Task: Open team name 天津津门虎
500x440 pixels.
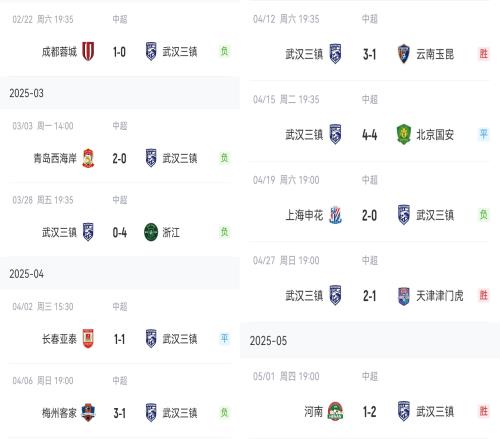Action: pos(440,296)
